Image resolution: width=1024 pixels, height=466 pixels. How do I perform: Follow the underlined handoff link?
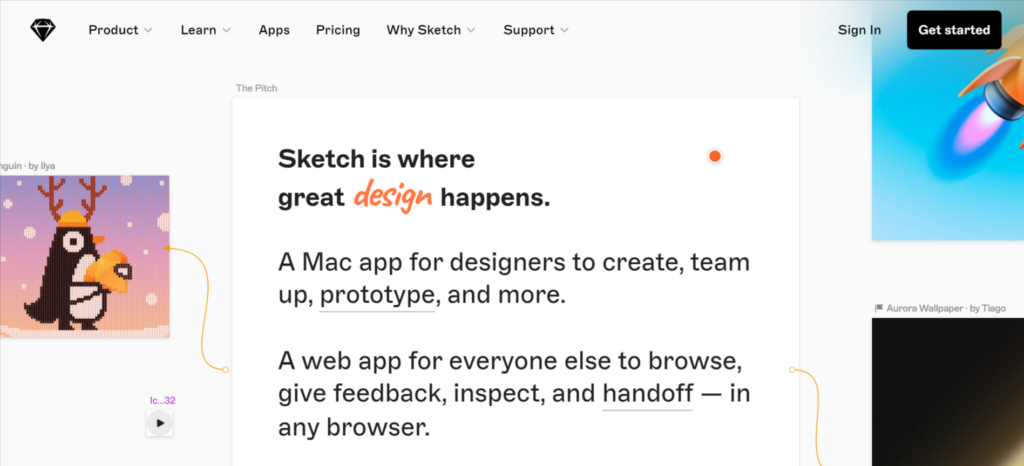[647, 394]
